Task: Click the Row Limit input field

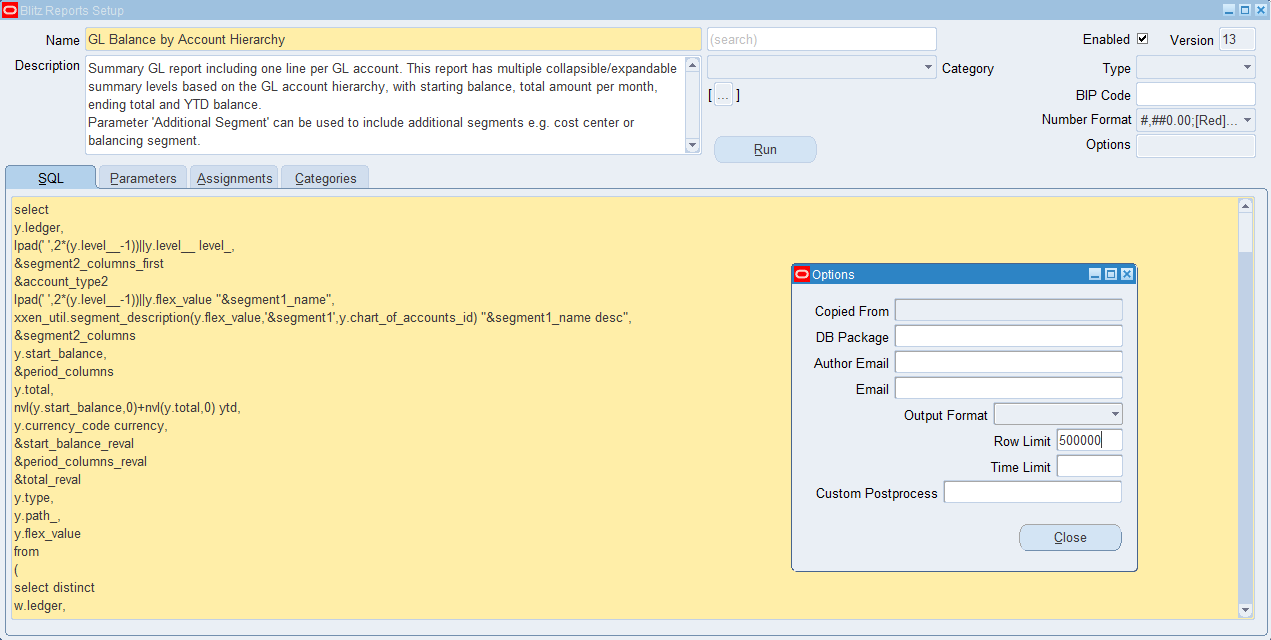Action: point(1089,440)
